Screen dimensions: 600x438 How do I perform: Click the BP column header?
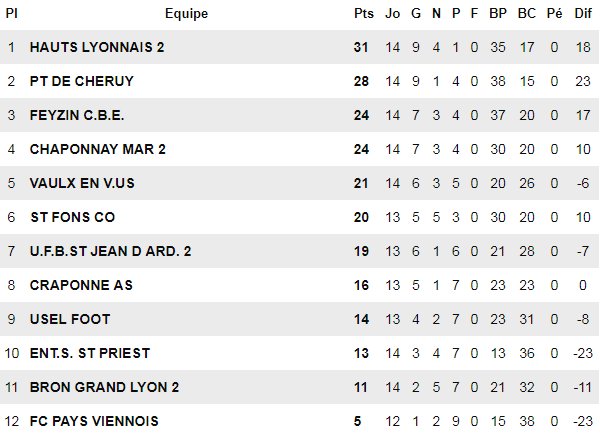pos(498,14)
